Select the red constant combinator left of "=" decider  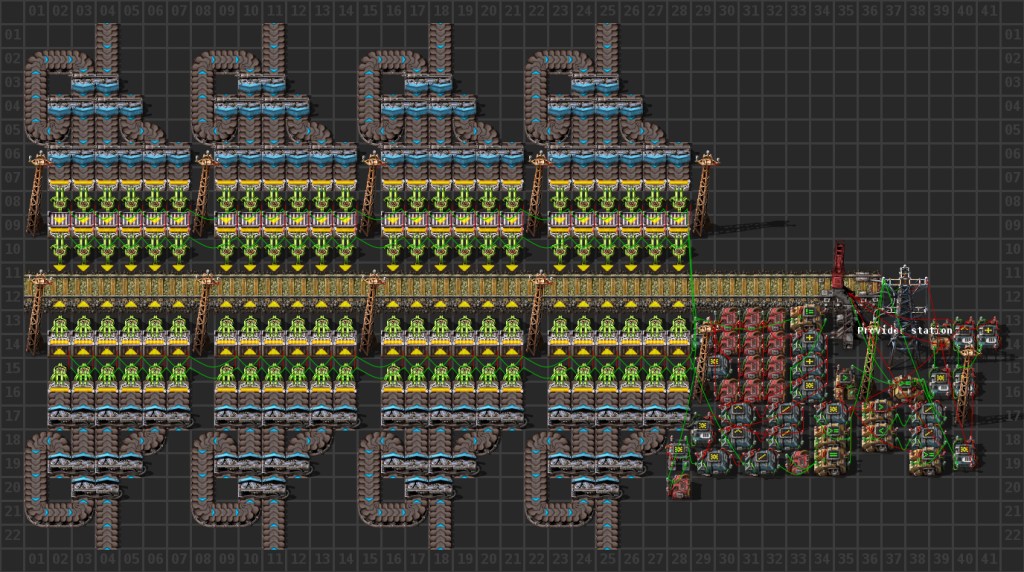800,462
